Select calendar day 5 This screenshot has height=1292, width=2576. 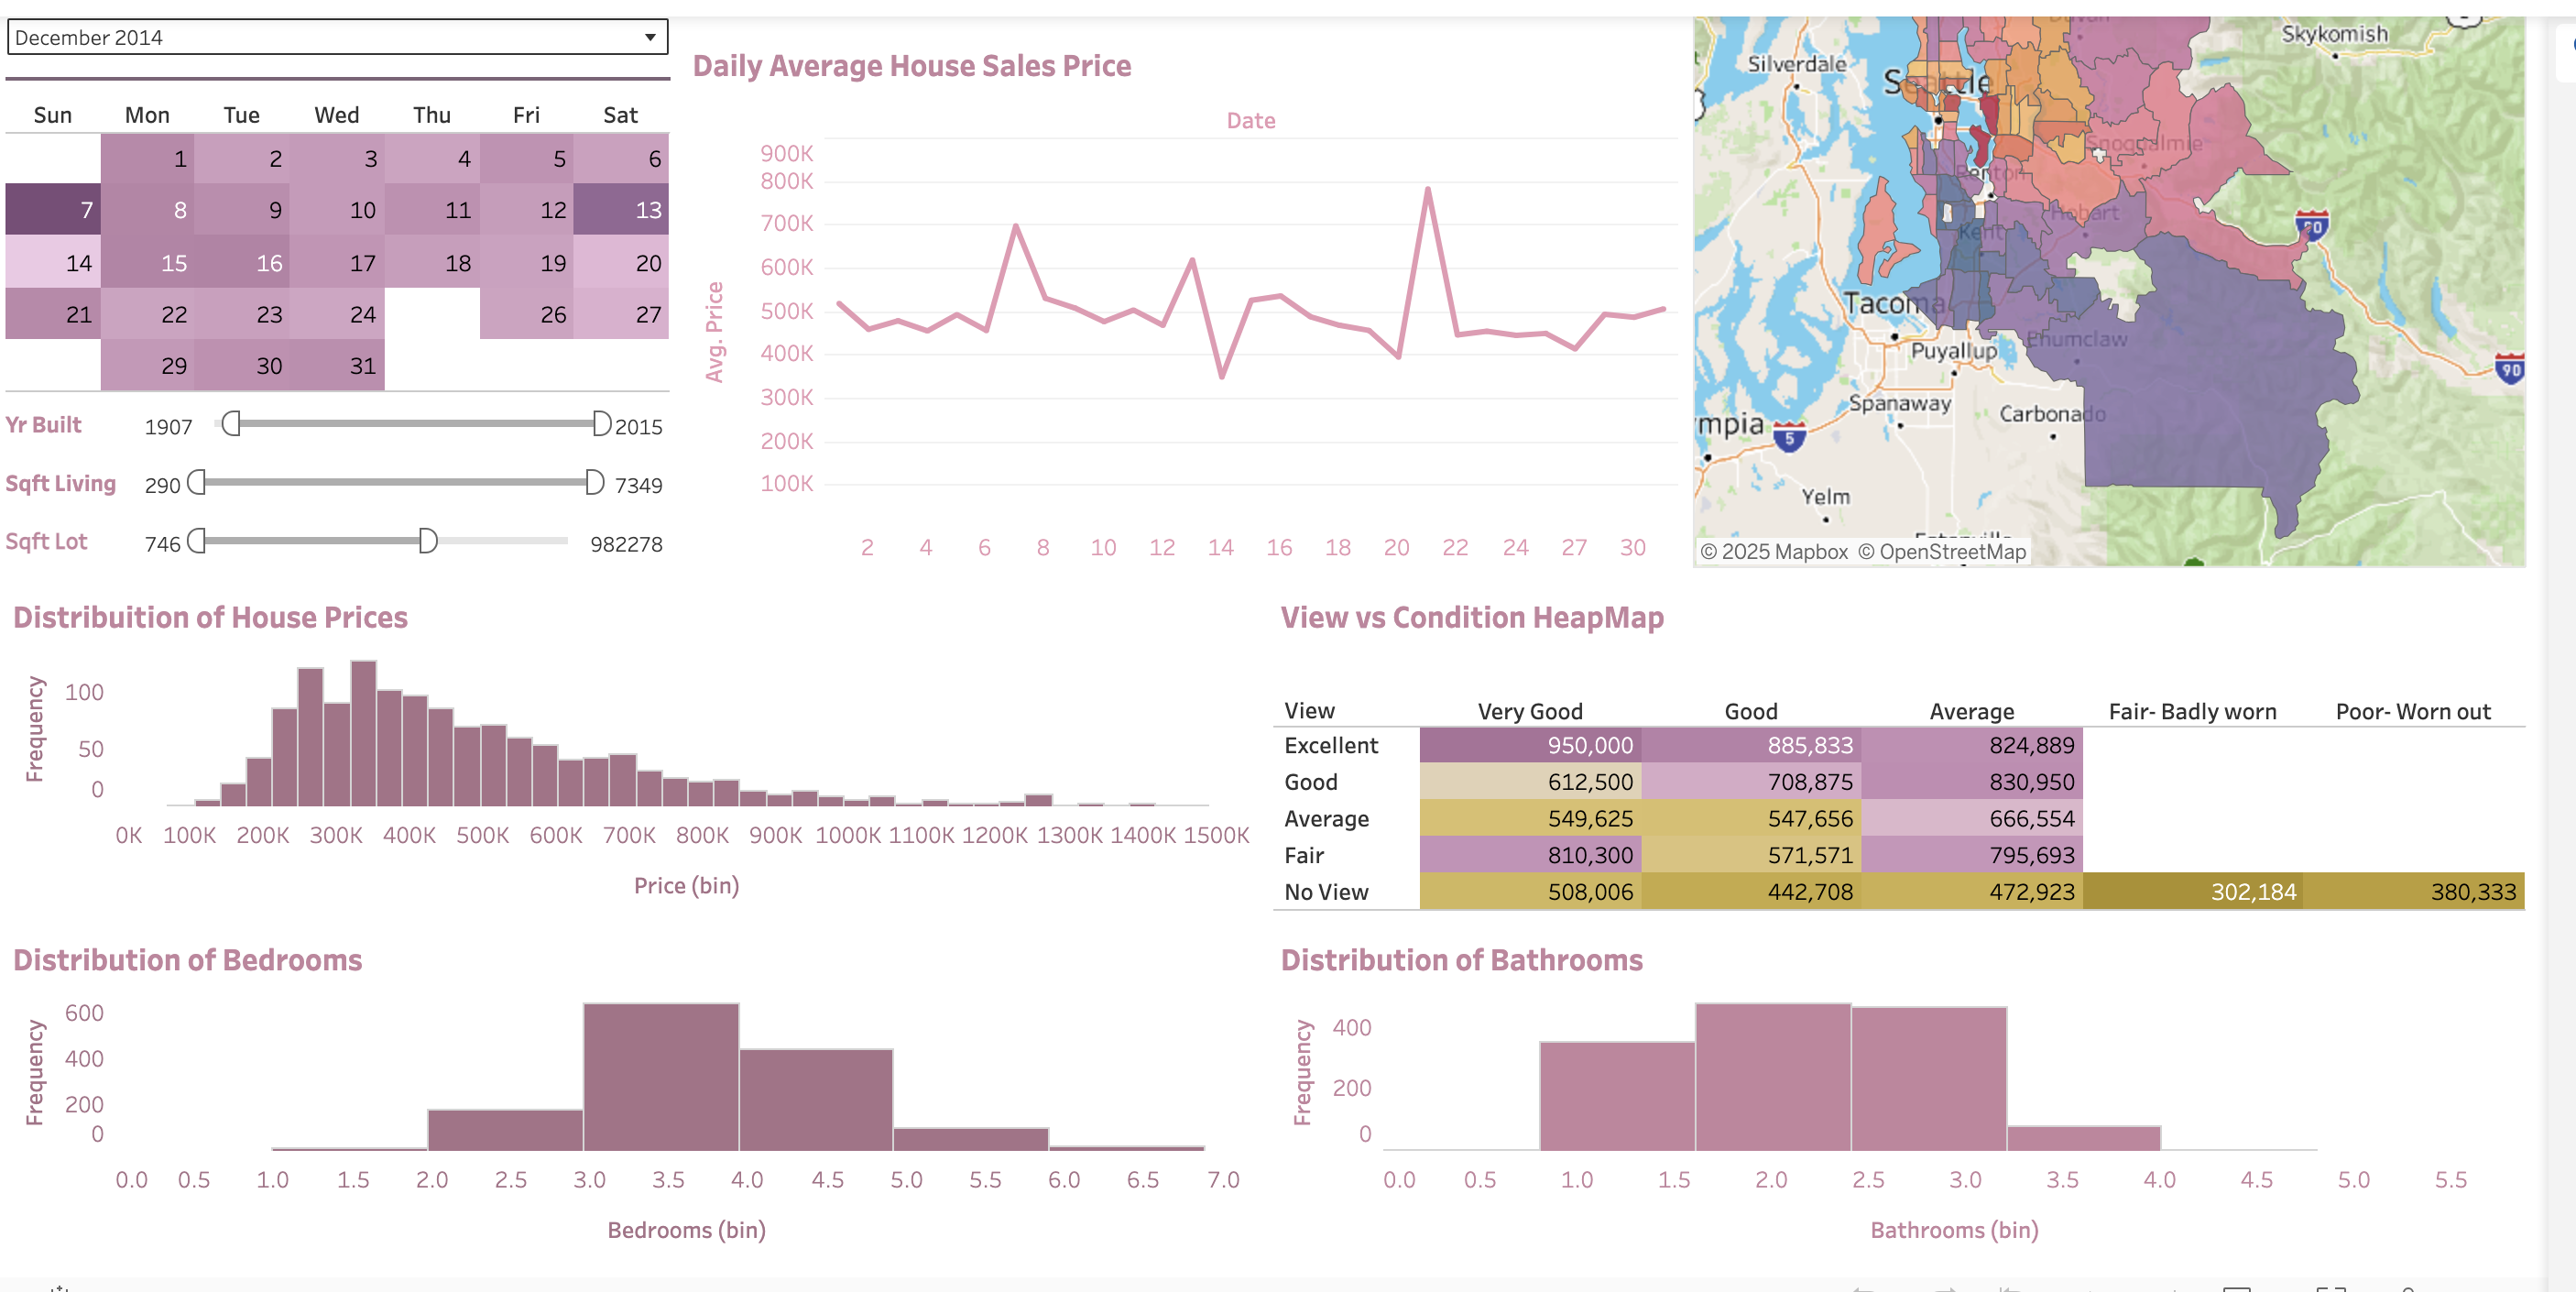(527, 158)
